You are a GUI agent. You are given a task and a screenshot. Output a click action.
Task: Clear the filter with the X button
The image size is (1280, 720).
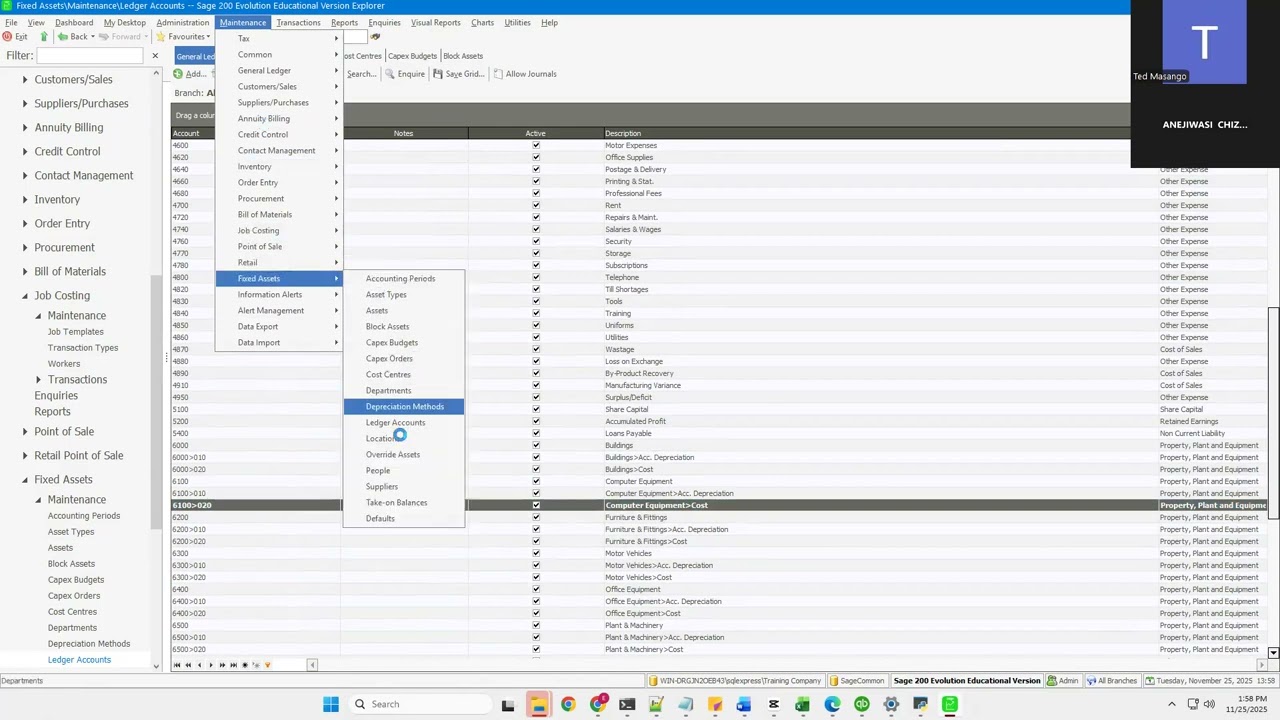tap(155, 56)
